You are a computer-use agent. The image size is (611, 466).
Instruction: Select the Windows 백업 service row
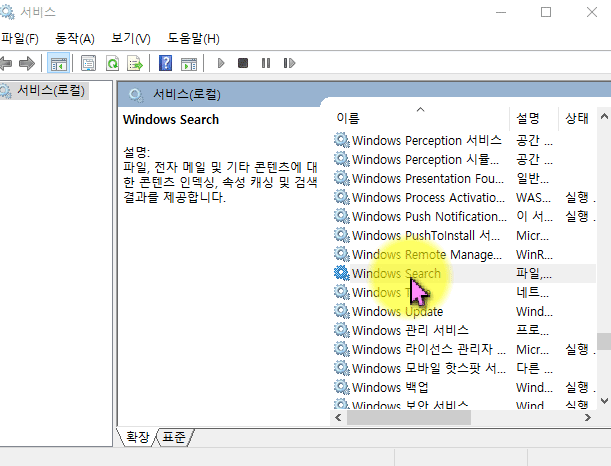(464, 388)
